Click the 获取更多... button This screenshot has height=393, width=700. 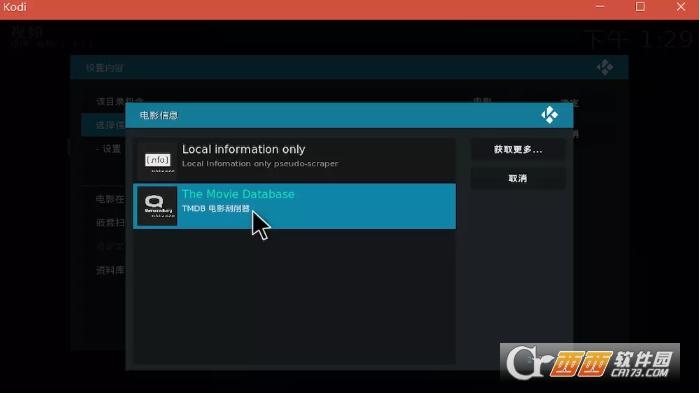click(518, 150)
